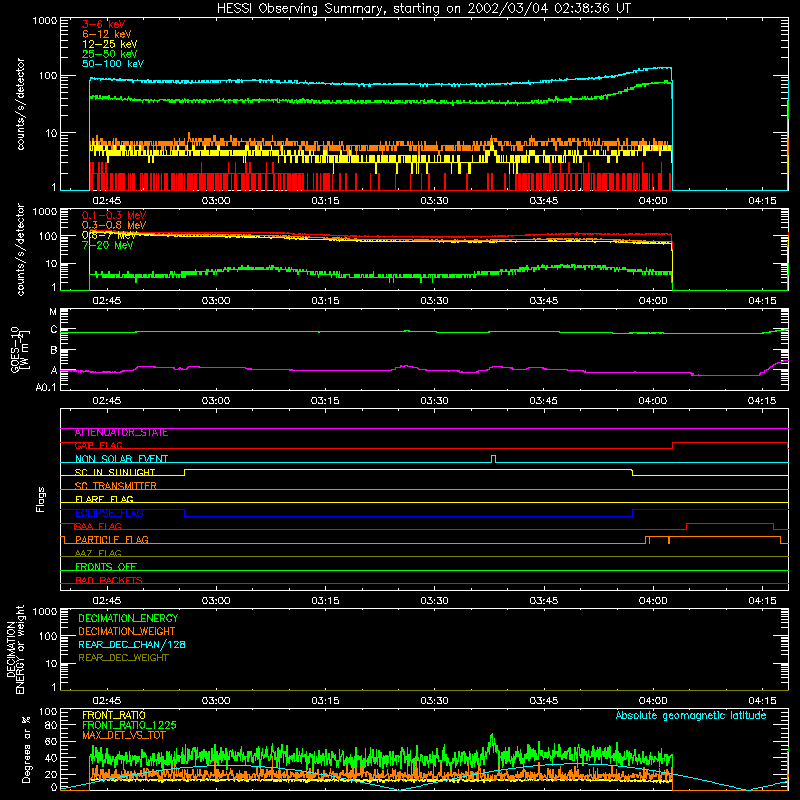The width and height of the screenshot is (800, 800).
Task: Select the GAP_FLAG label
Action: pyautogui.click(x=98, y=446)
